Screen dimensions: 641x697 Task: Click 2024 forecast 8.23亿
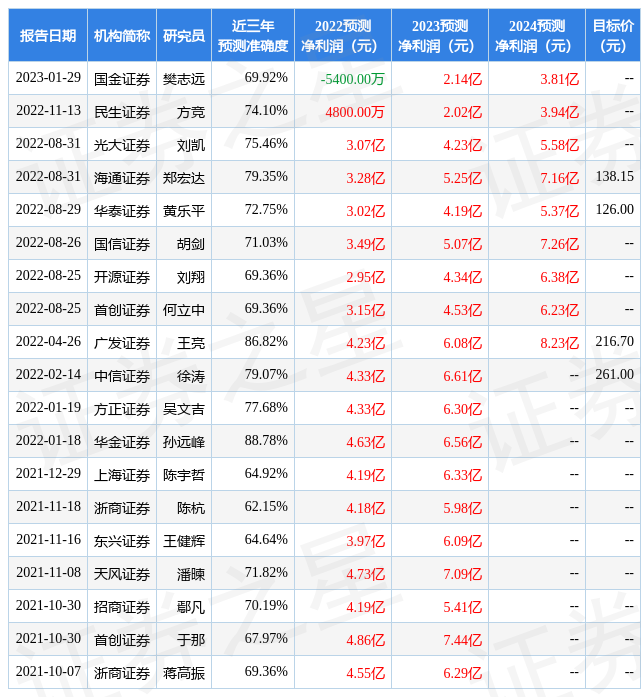pos(560,343)
